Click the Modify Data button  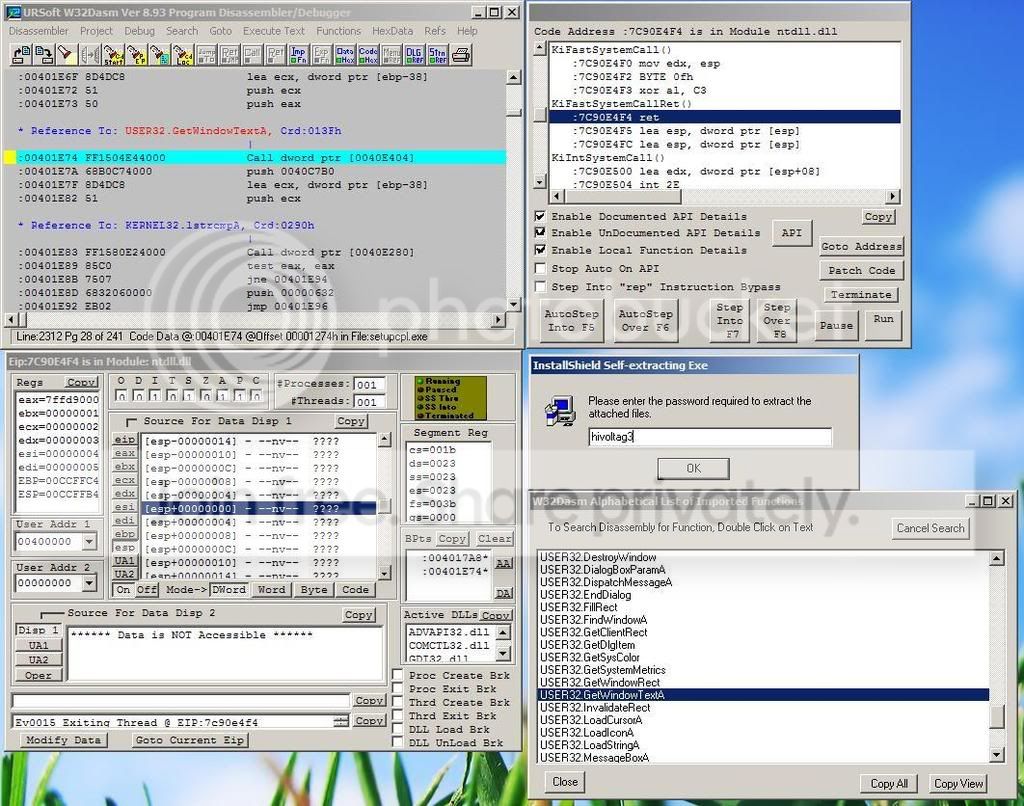pos(63,740)
